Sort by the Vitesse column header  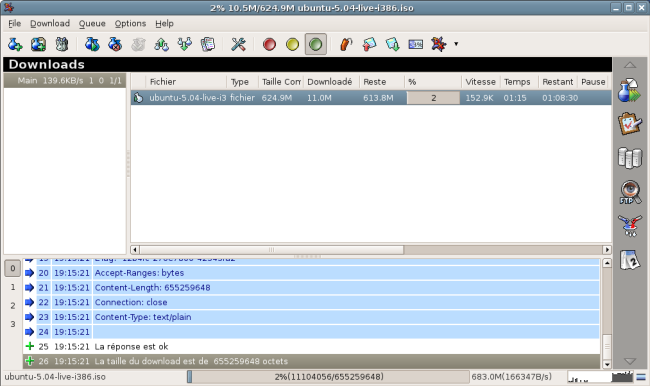[481, 82]
